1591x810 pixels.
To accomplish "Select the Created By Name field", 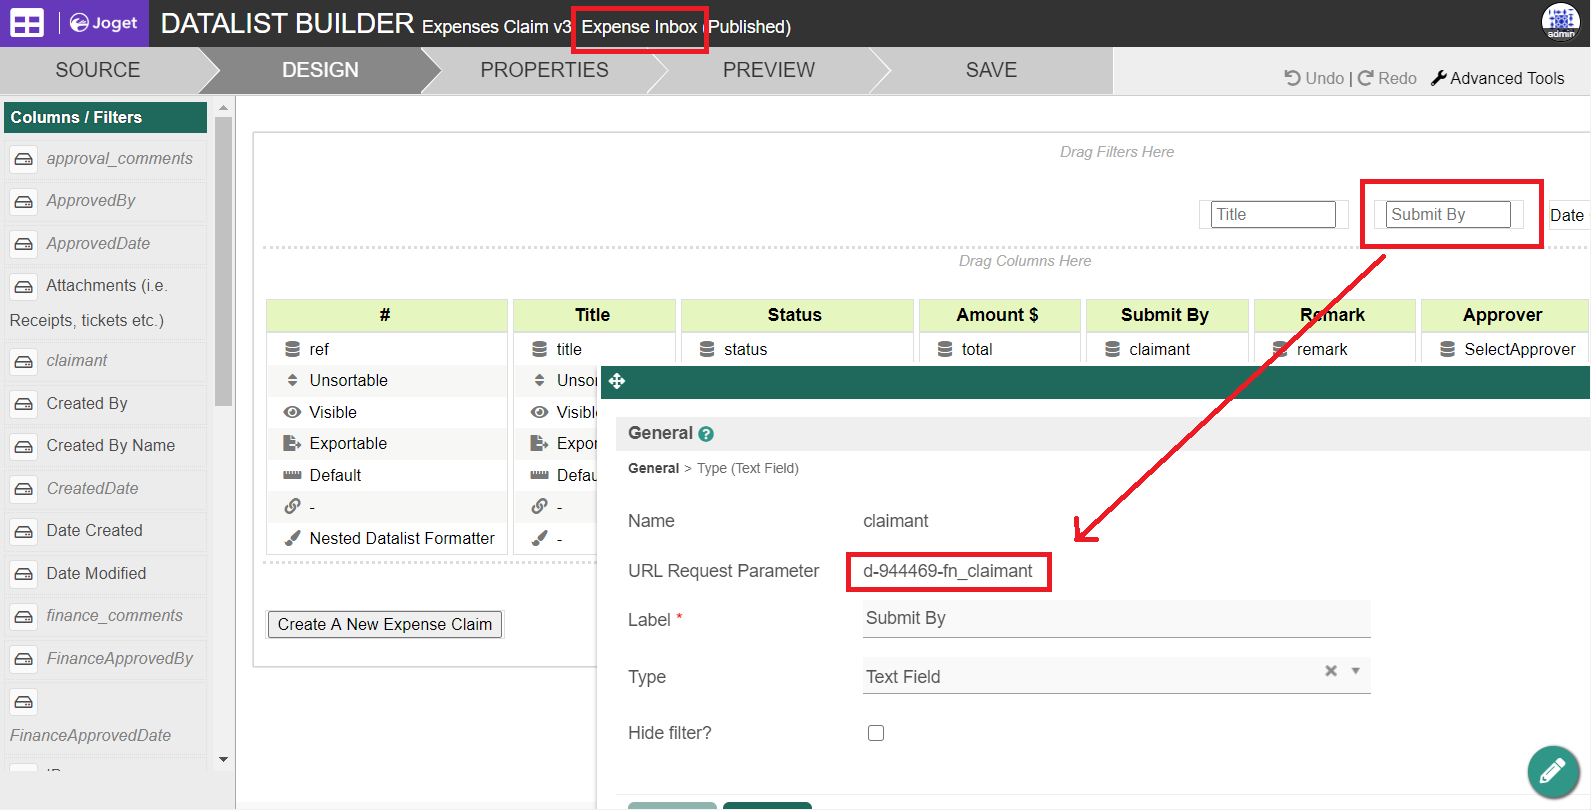I will 106,446.
